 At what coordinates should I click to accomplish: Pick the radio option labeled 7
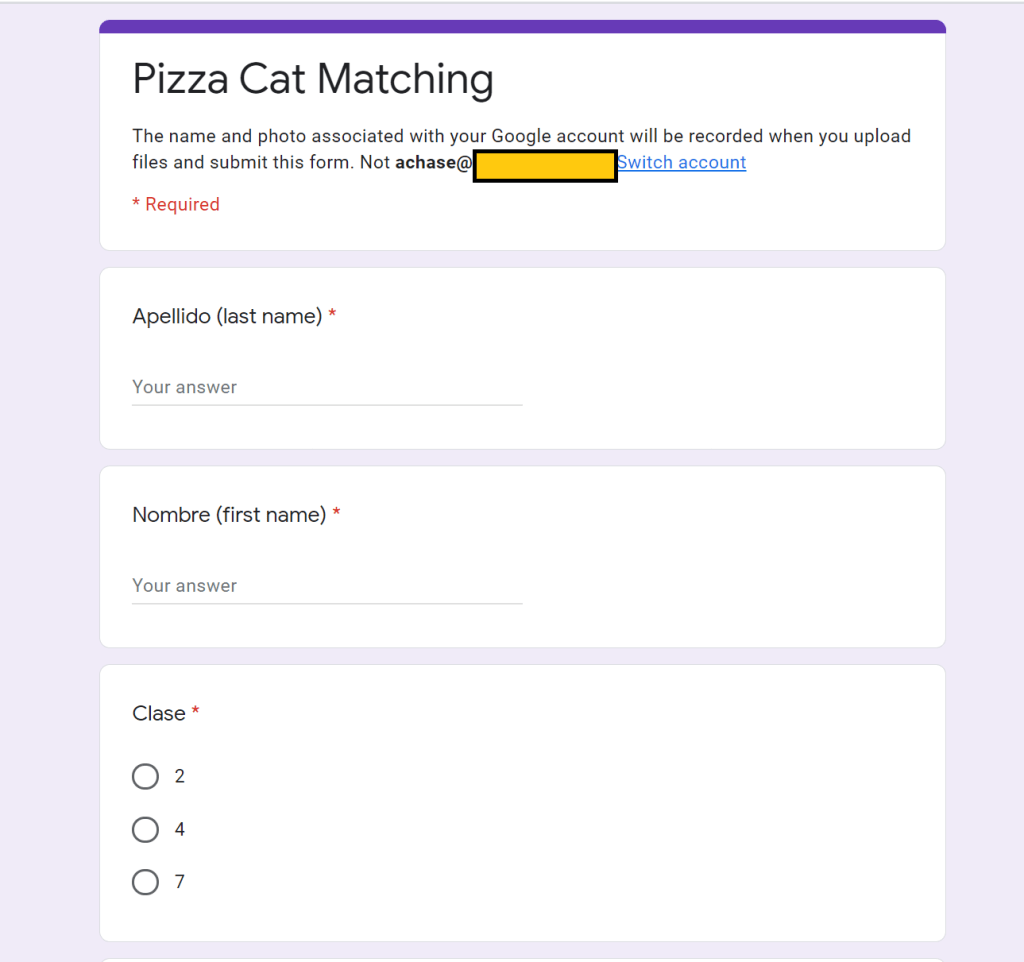tap(146, 882)
